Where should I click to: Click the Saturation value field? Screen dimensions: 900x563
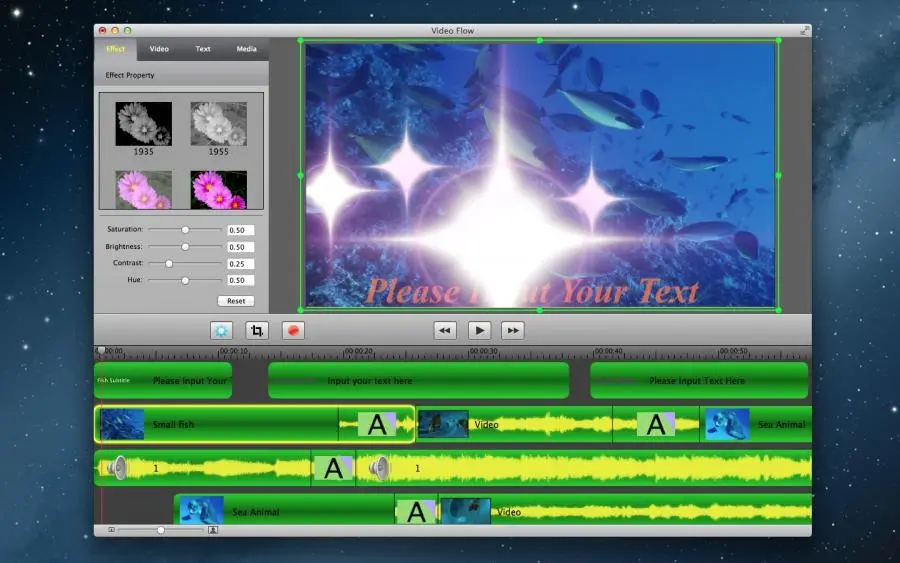click(240, 230)
